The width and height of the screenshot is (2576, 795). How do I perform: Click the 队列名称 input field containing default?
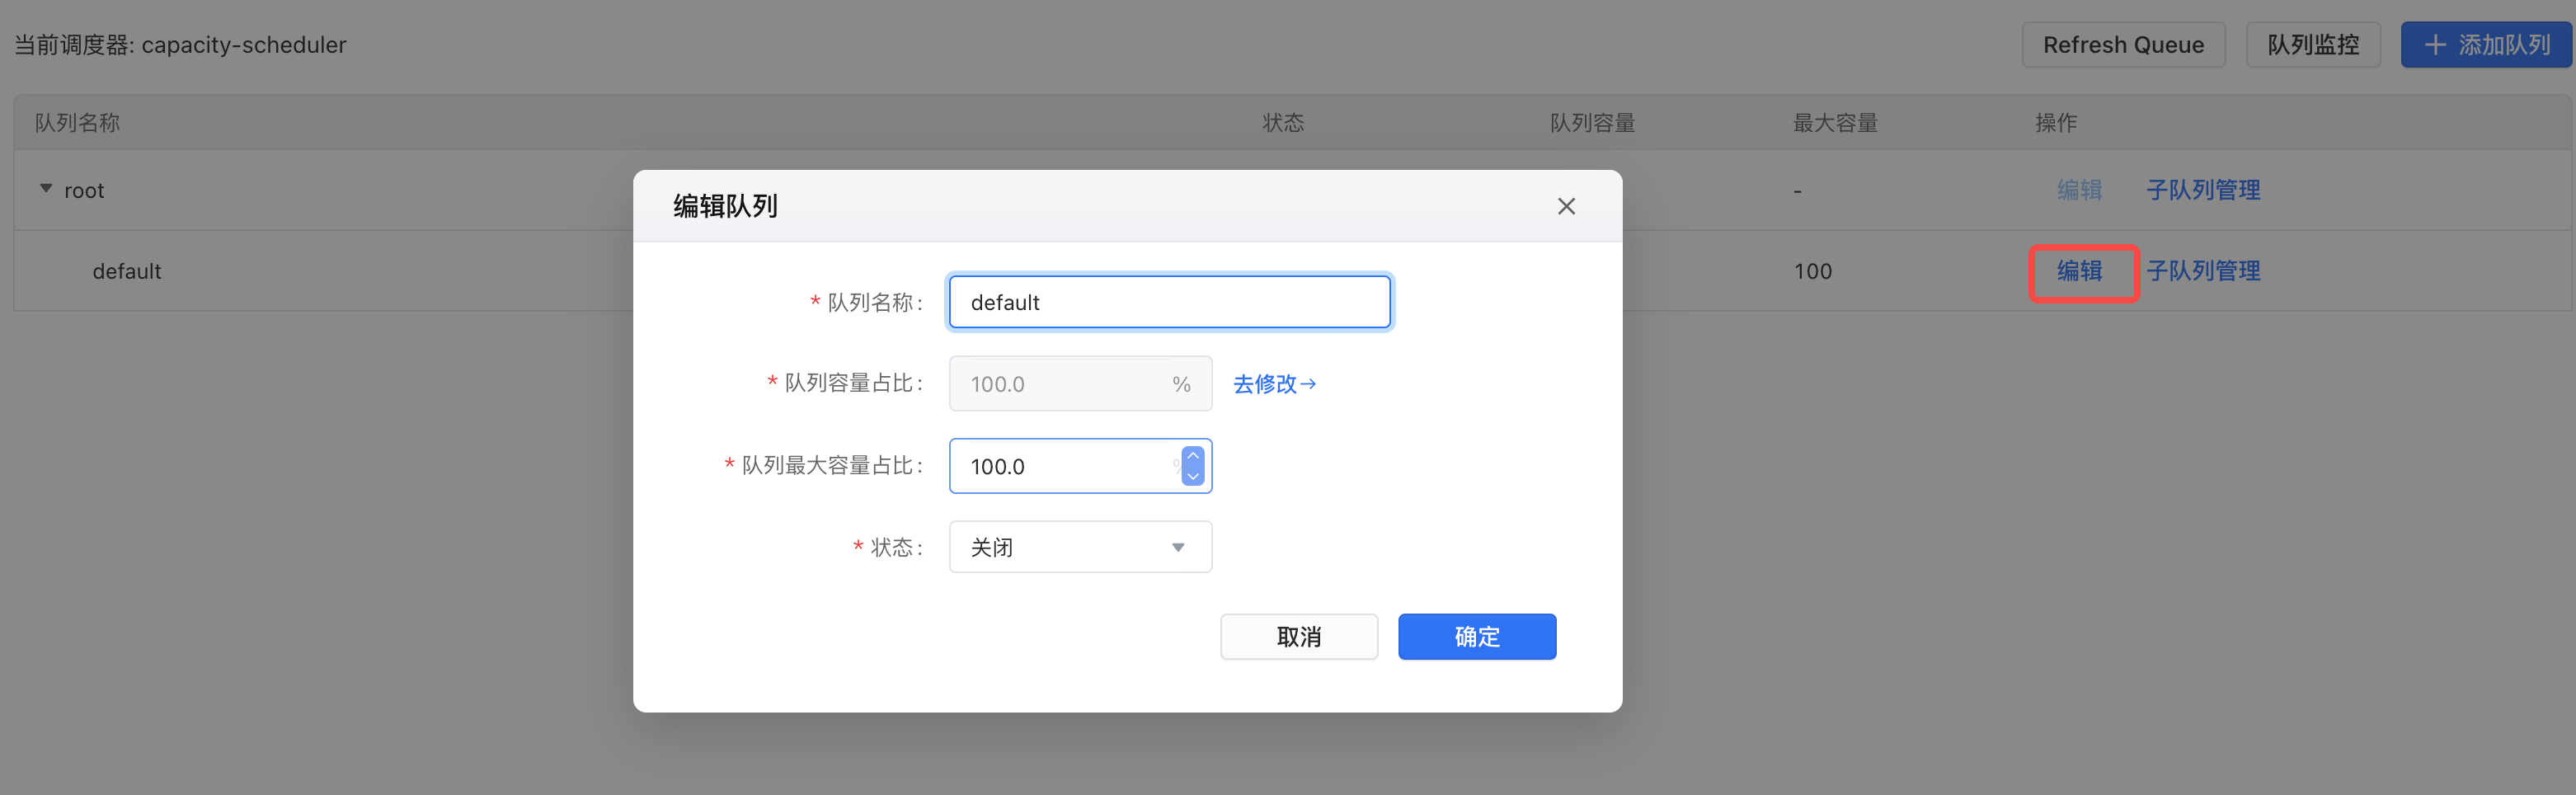pos(1169,302)
